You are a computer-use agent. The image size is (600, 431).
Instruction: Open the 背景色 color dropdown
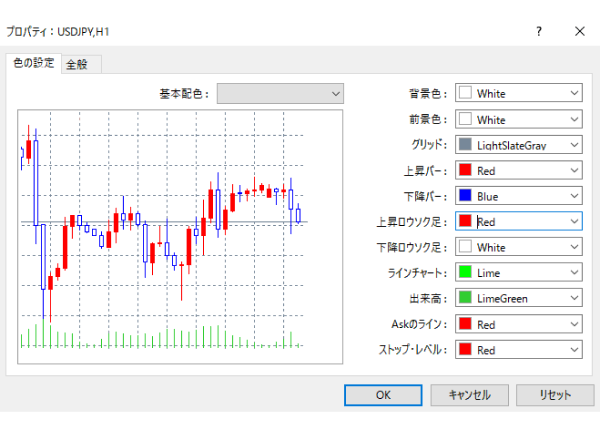pos(518,93)
